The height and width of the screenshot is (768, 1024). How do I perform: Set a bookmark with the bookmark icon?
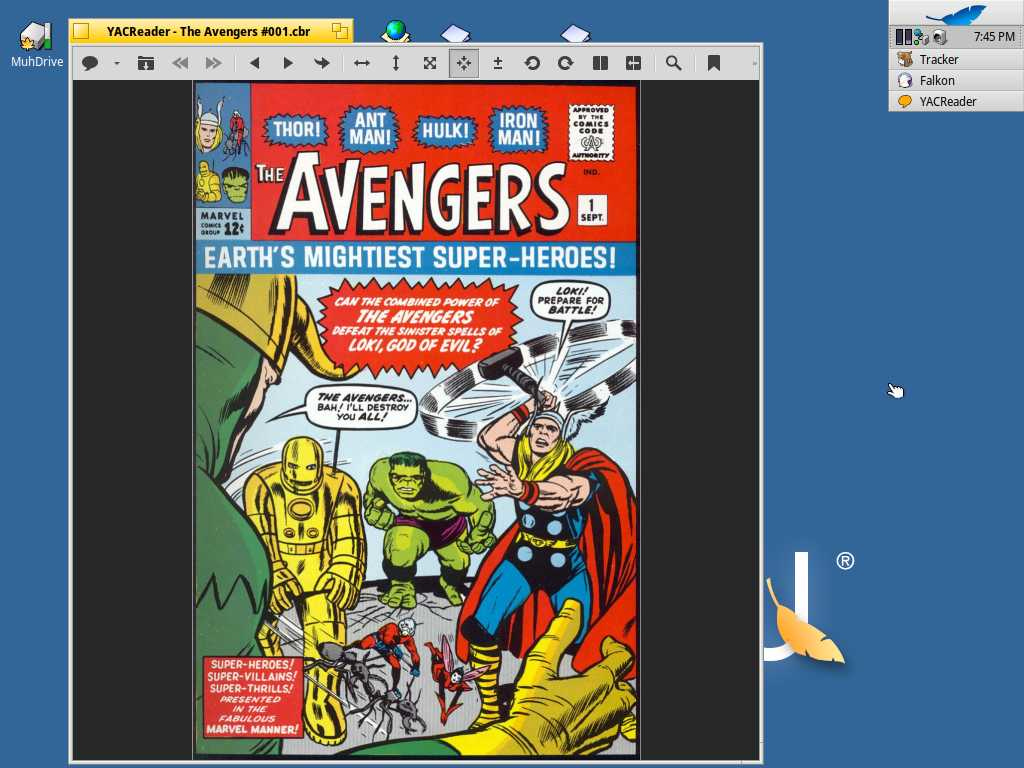(x=714, y=63)
